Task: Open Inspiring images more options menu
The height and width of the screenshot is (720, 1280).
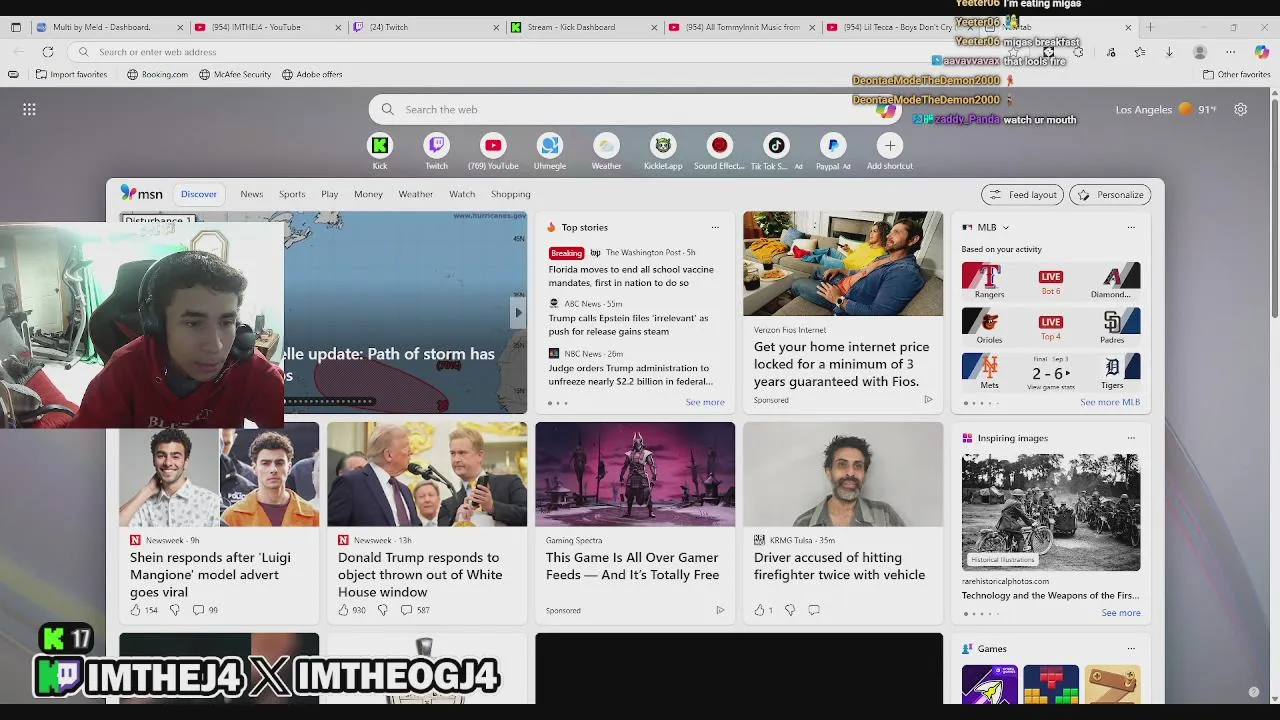Action: click(1131, 438)
